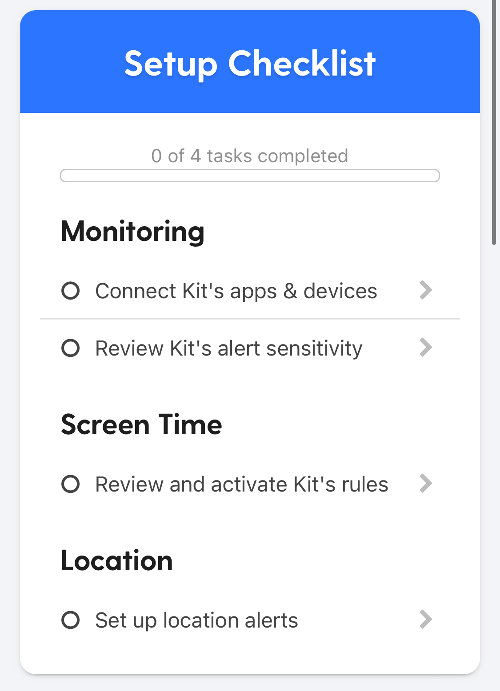Expand chevron next to Set up location alerts
Viewport: 500px width, 691px height.
point(426,619)
